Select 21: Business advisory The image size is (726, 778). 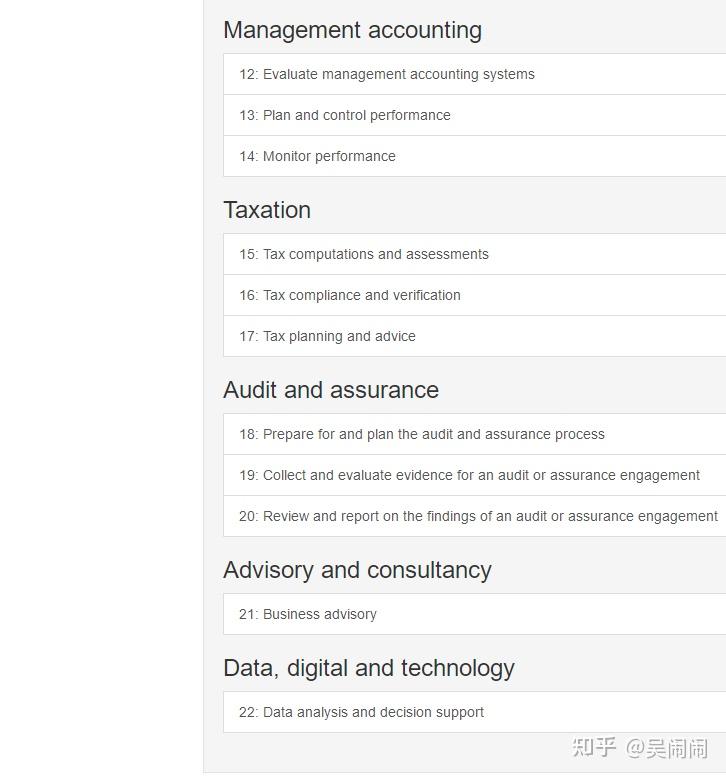(x=308, y=614)
